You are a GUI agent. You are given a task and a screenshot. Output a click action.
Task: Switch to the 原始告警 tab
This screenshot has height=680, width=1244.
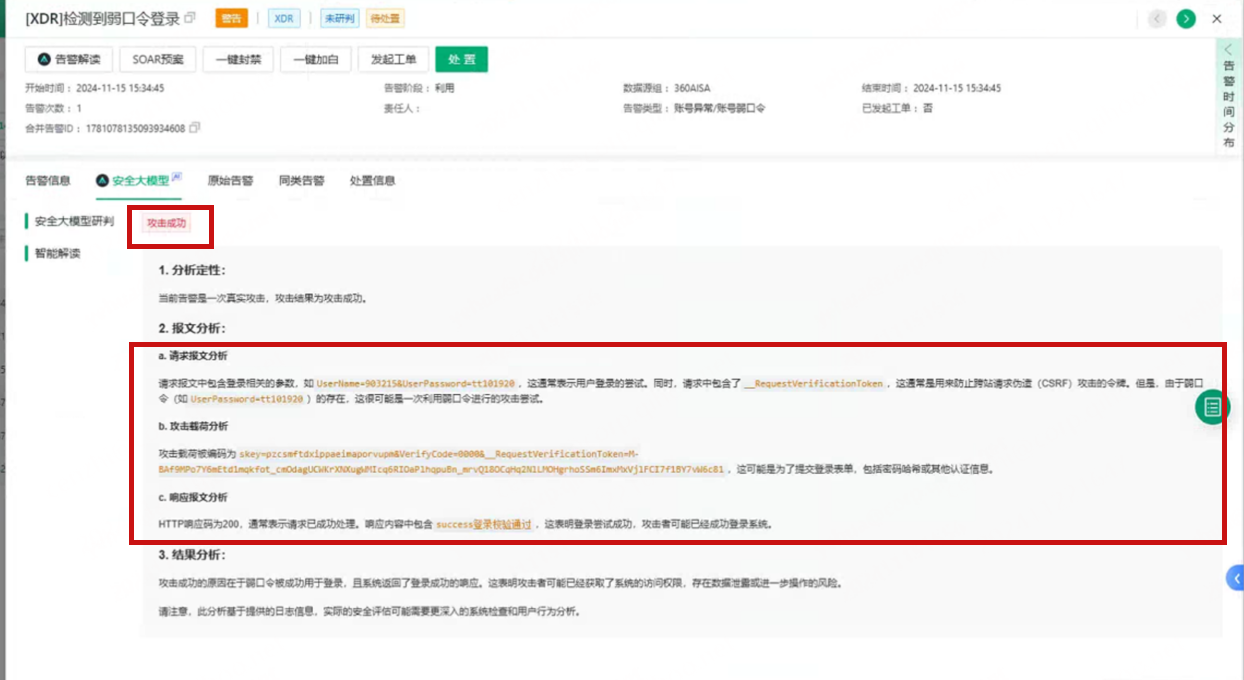tap(230, 181)
